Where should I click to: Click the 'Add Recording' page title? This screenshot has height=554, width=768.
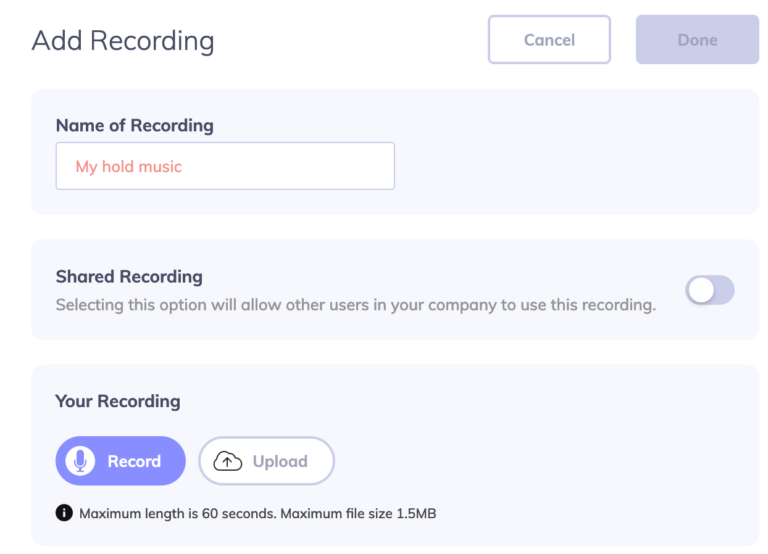pos(123,41)
